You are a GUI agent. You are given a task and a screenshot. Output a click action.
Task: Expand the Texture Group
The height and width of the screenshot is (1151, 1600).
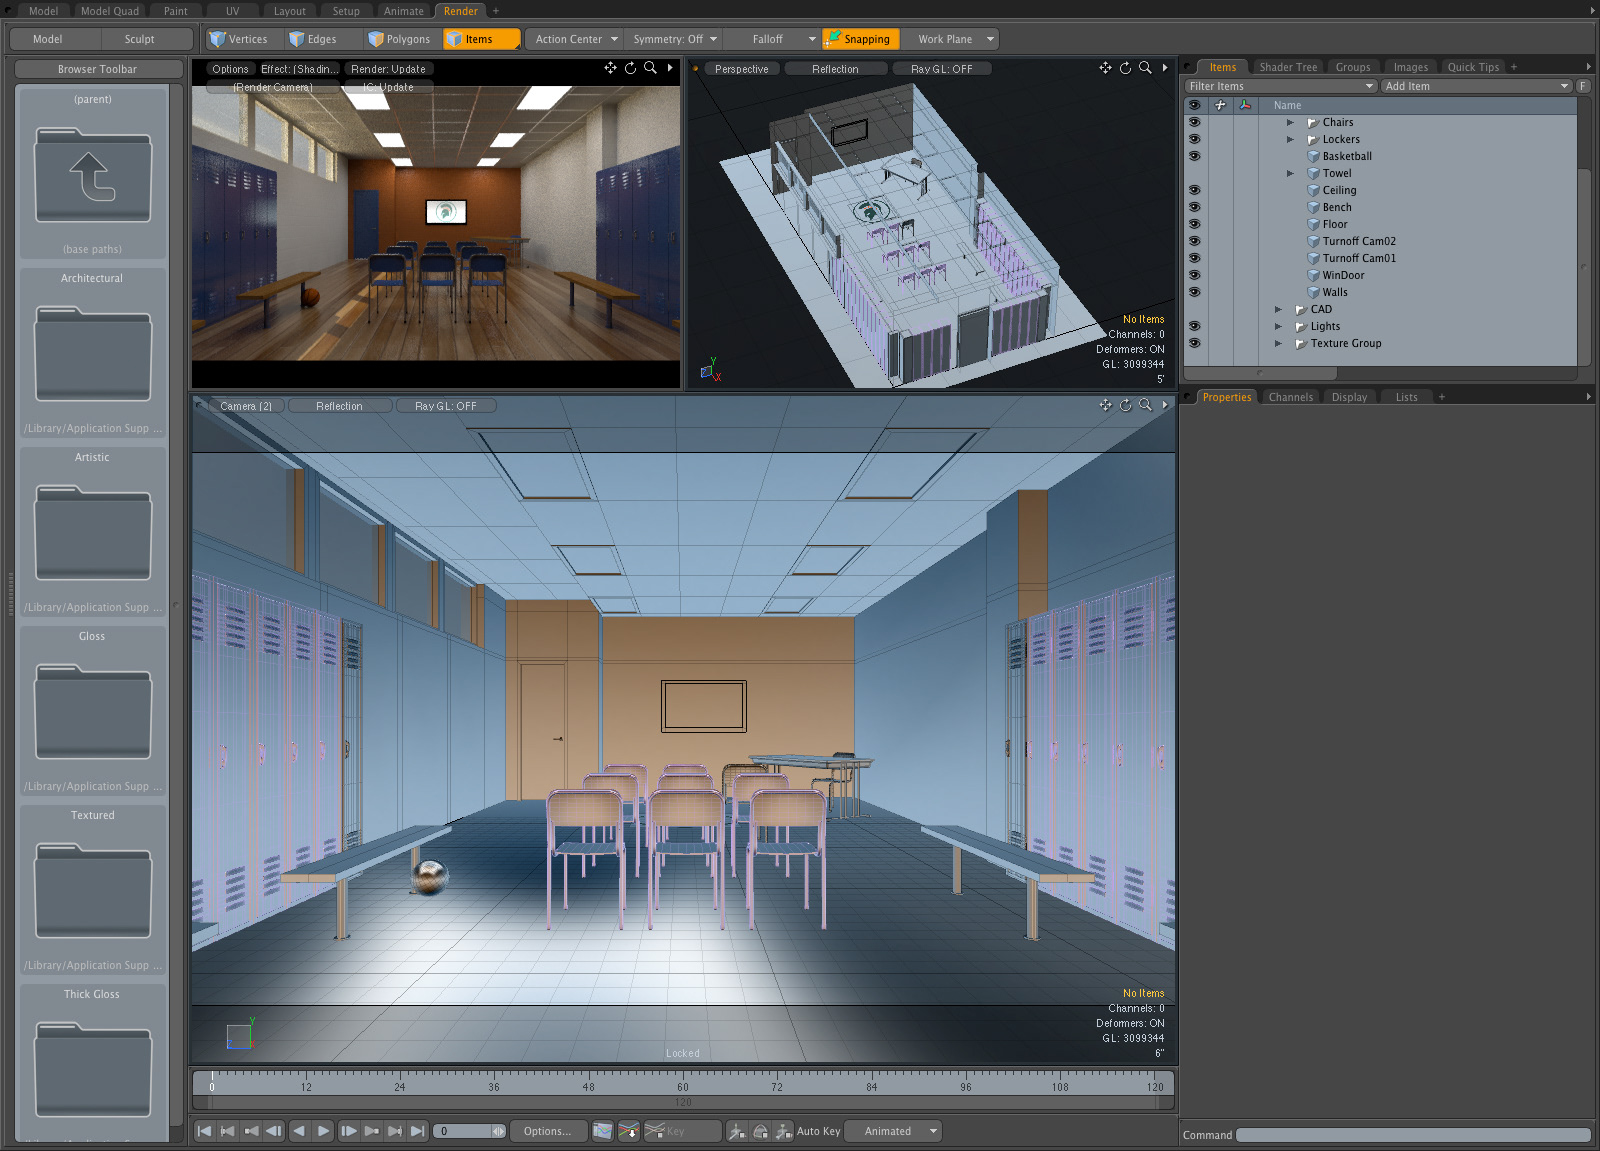(x=1278, y=343)
